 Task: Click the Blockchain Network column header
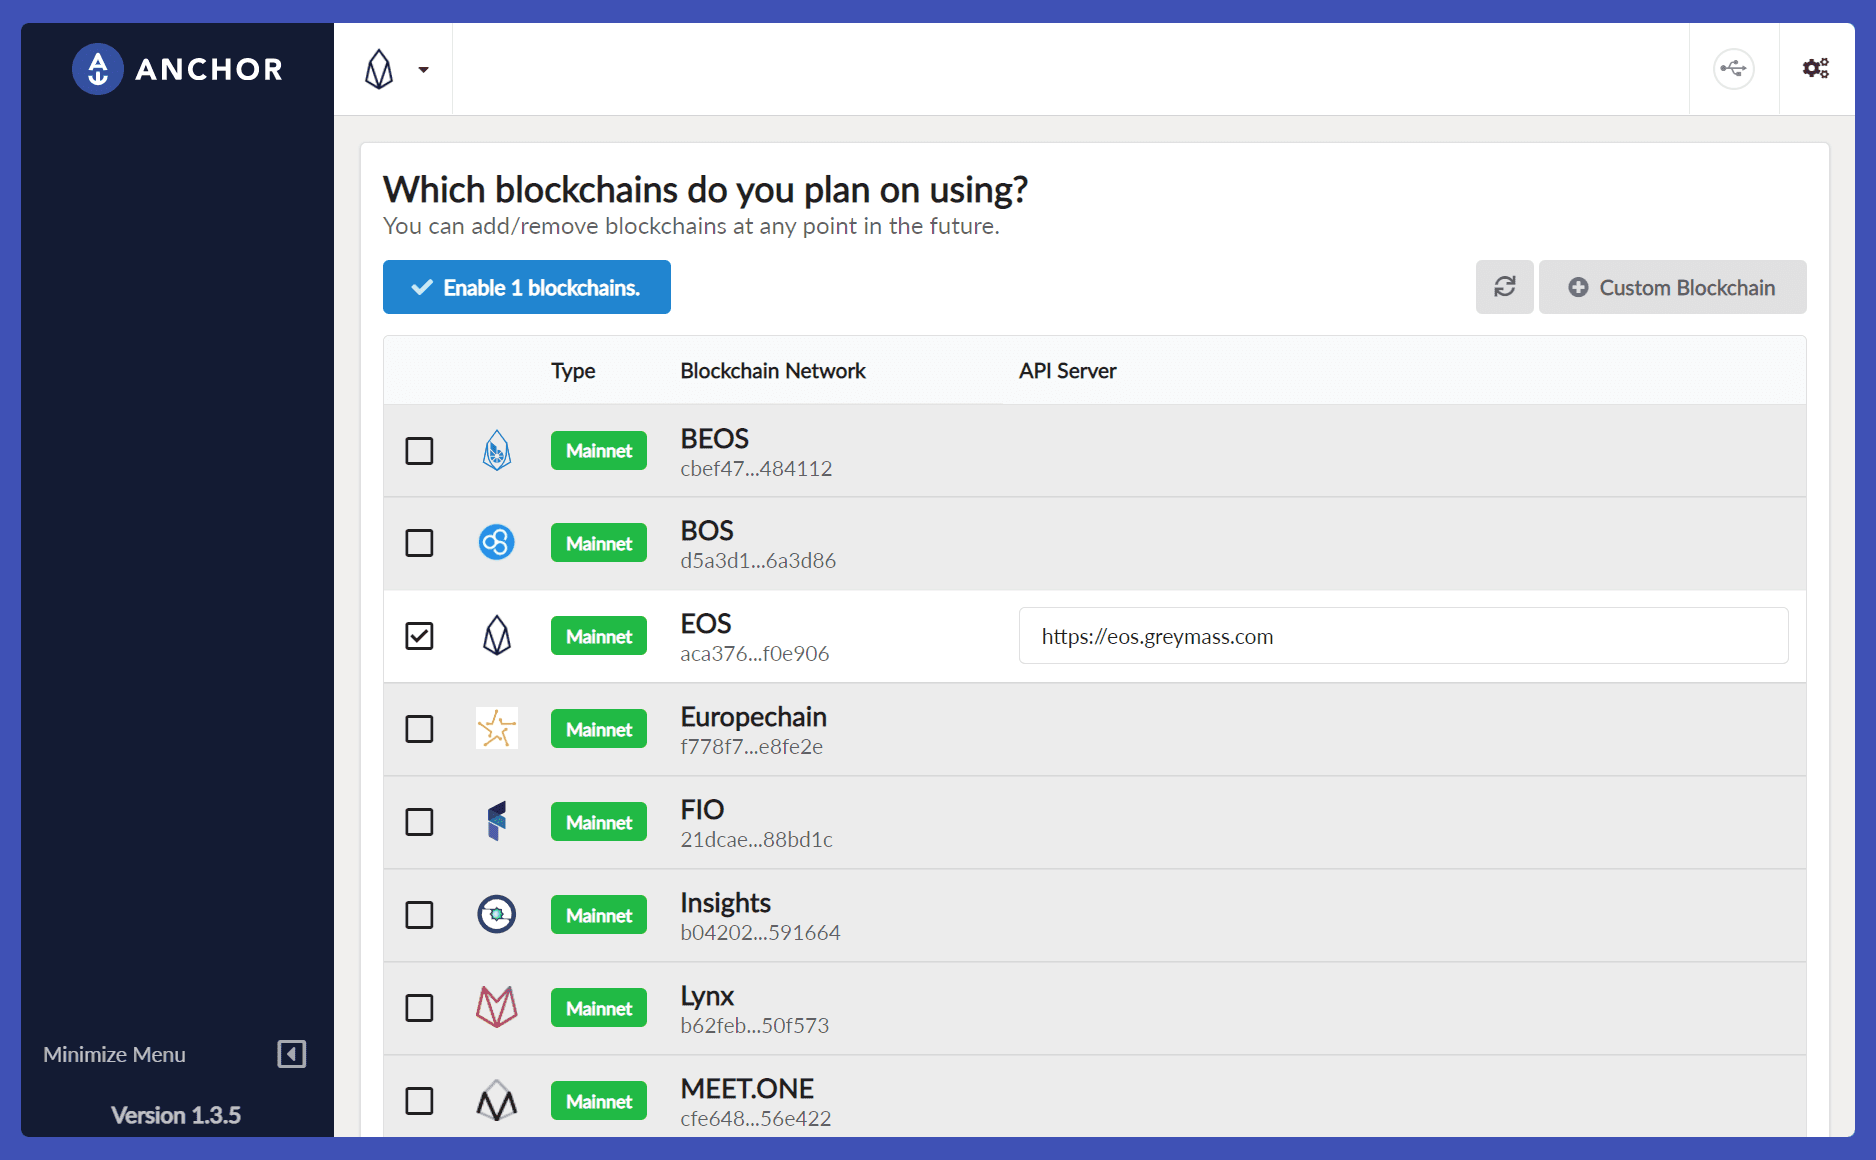click(x=773, y=371)
